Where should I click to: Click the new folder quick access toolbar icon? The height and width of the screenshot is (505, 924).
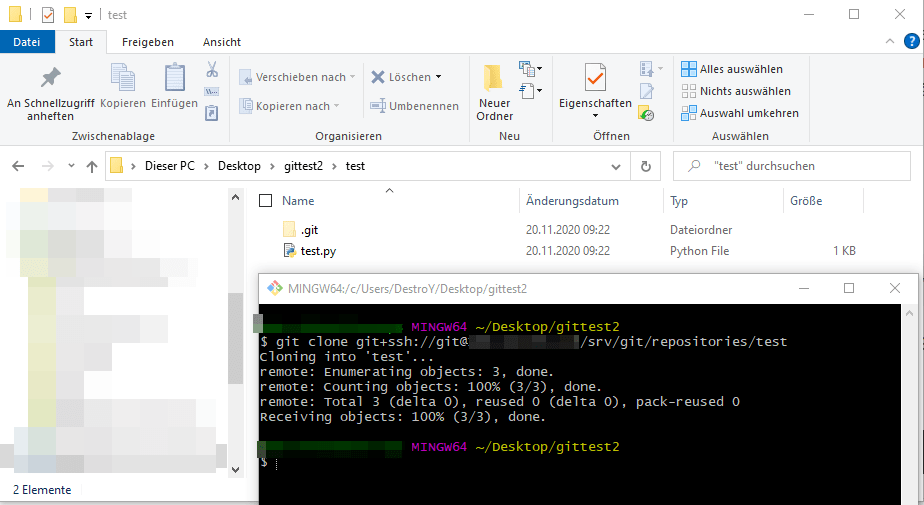click(70, 15)
